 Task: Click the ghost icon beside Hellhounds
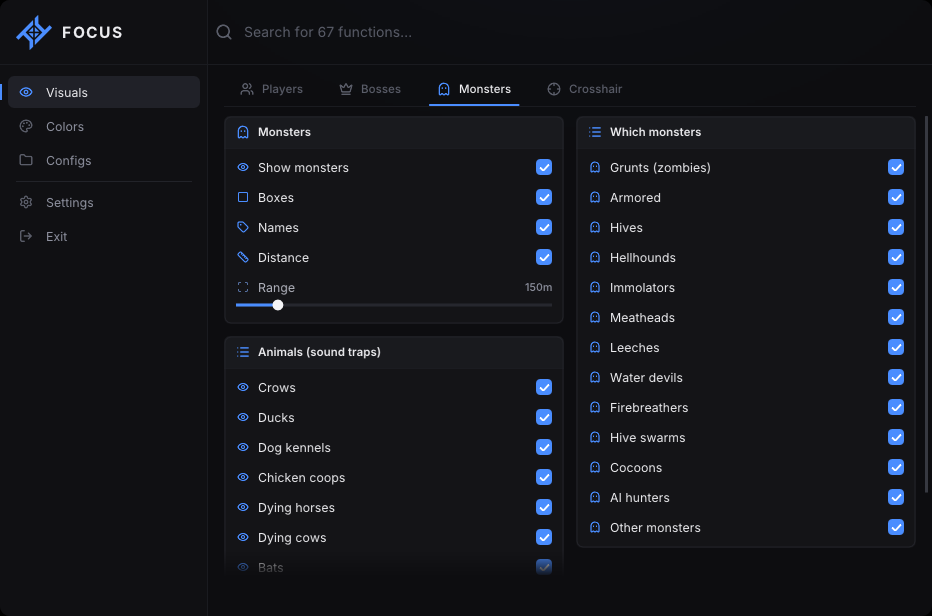(x=595, y=257)
